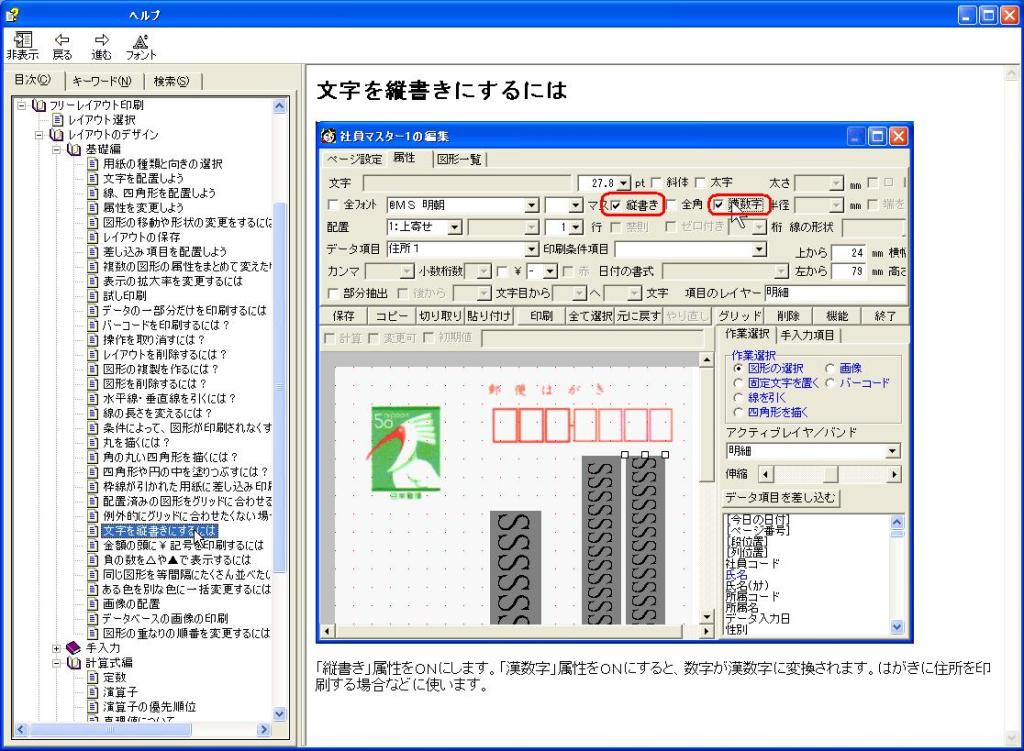Click the book icon beside 手入力
The image size is (1024, 751).
[x=74, y=648]
